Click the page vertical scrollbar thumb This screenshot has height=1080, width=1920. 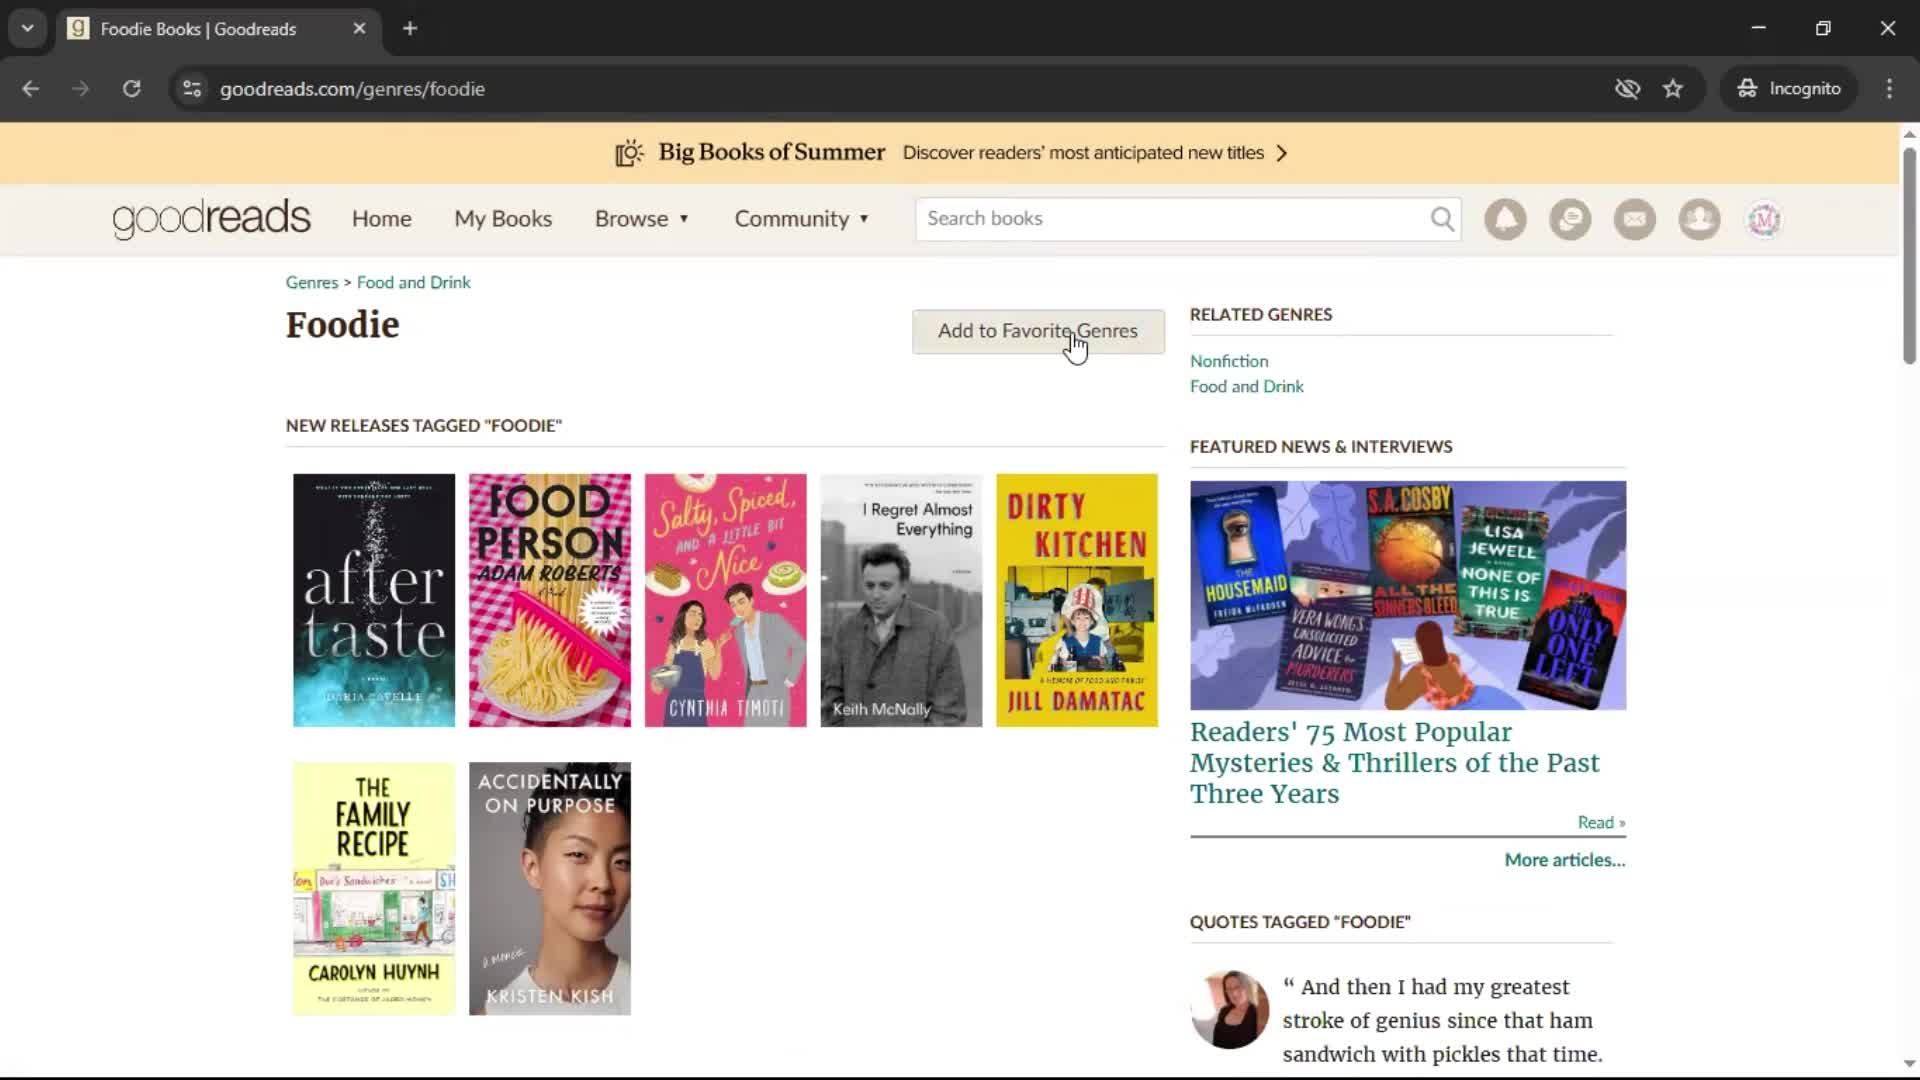coord(1909,255)
